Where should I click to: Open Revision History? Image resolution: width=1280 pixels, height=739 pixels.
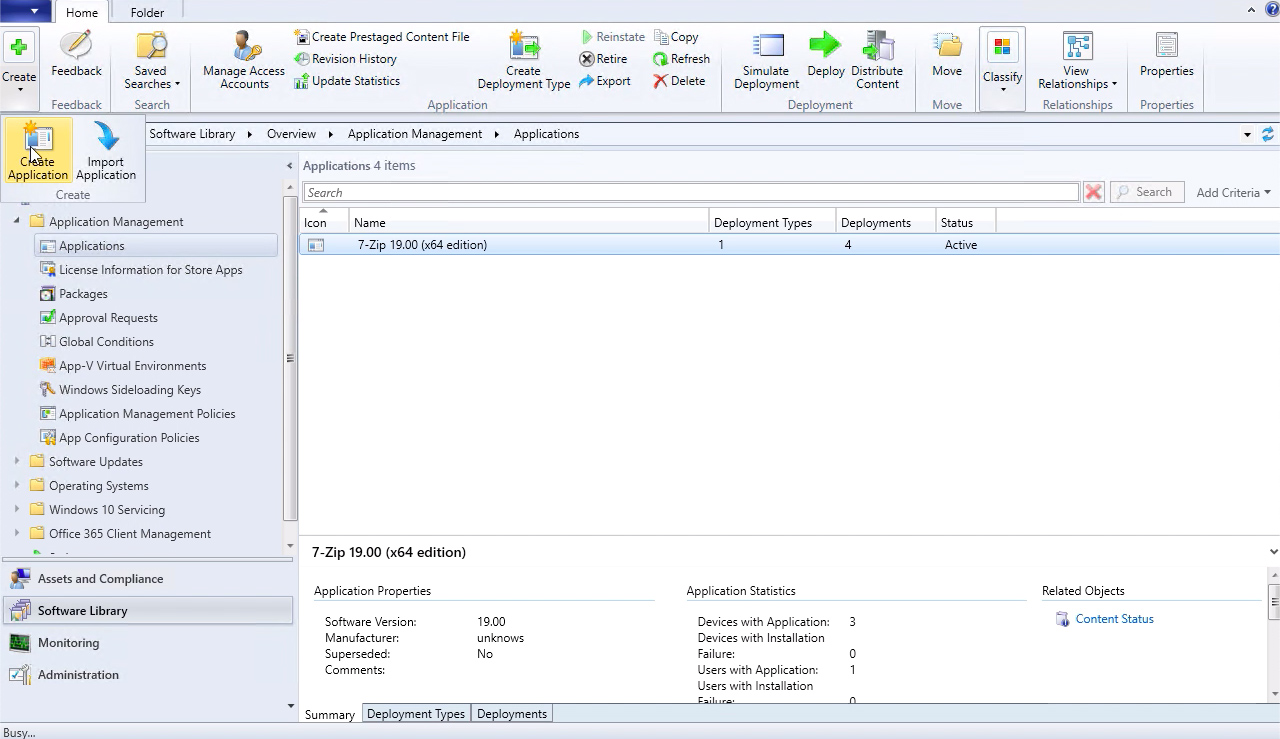pyautogui.click(x=345, y=59)
